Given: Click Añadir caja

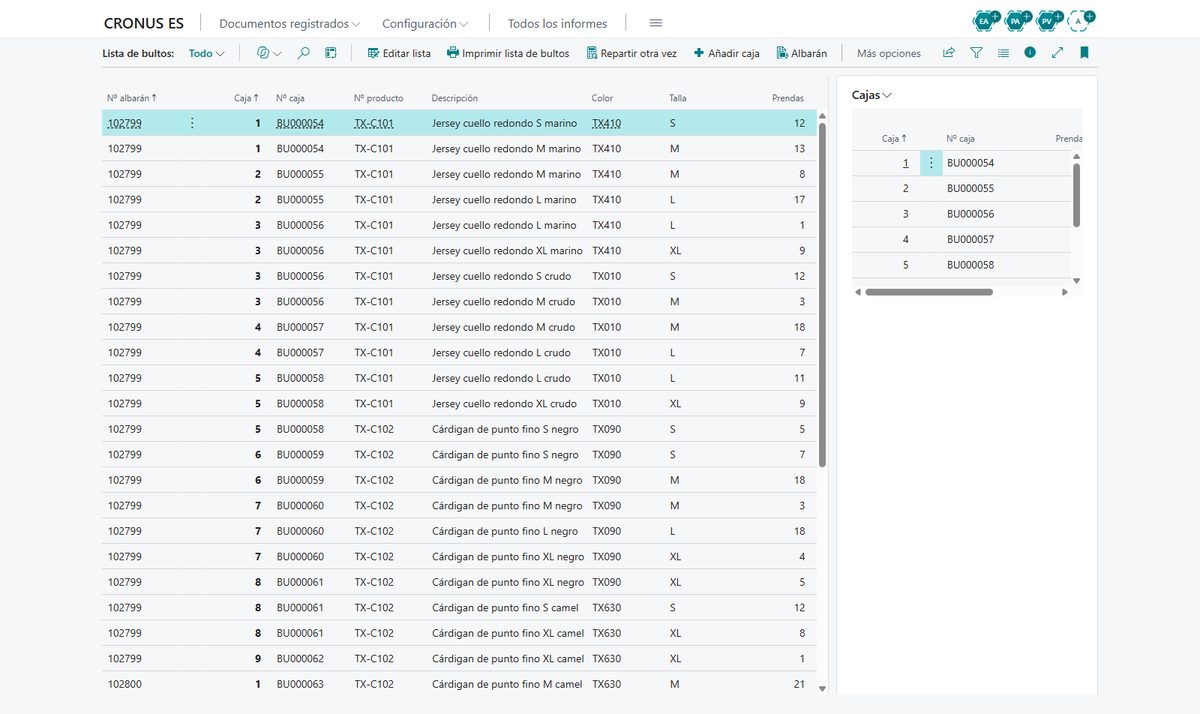Looking at the screenshot, I should point(726,53).
